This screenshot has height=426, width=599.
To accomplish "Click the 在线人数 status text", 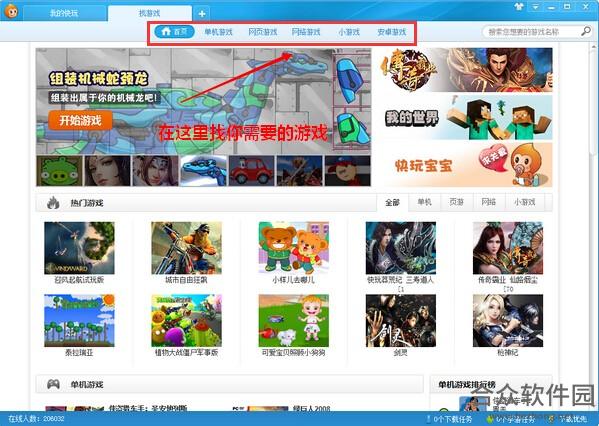I will [x=37, y=419].
